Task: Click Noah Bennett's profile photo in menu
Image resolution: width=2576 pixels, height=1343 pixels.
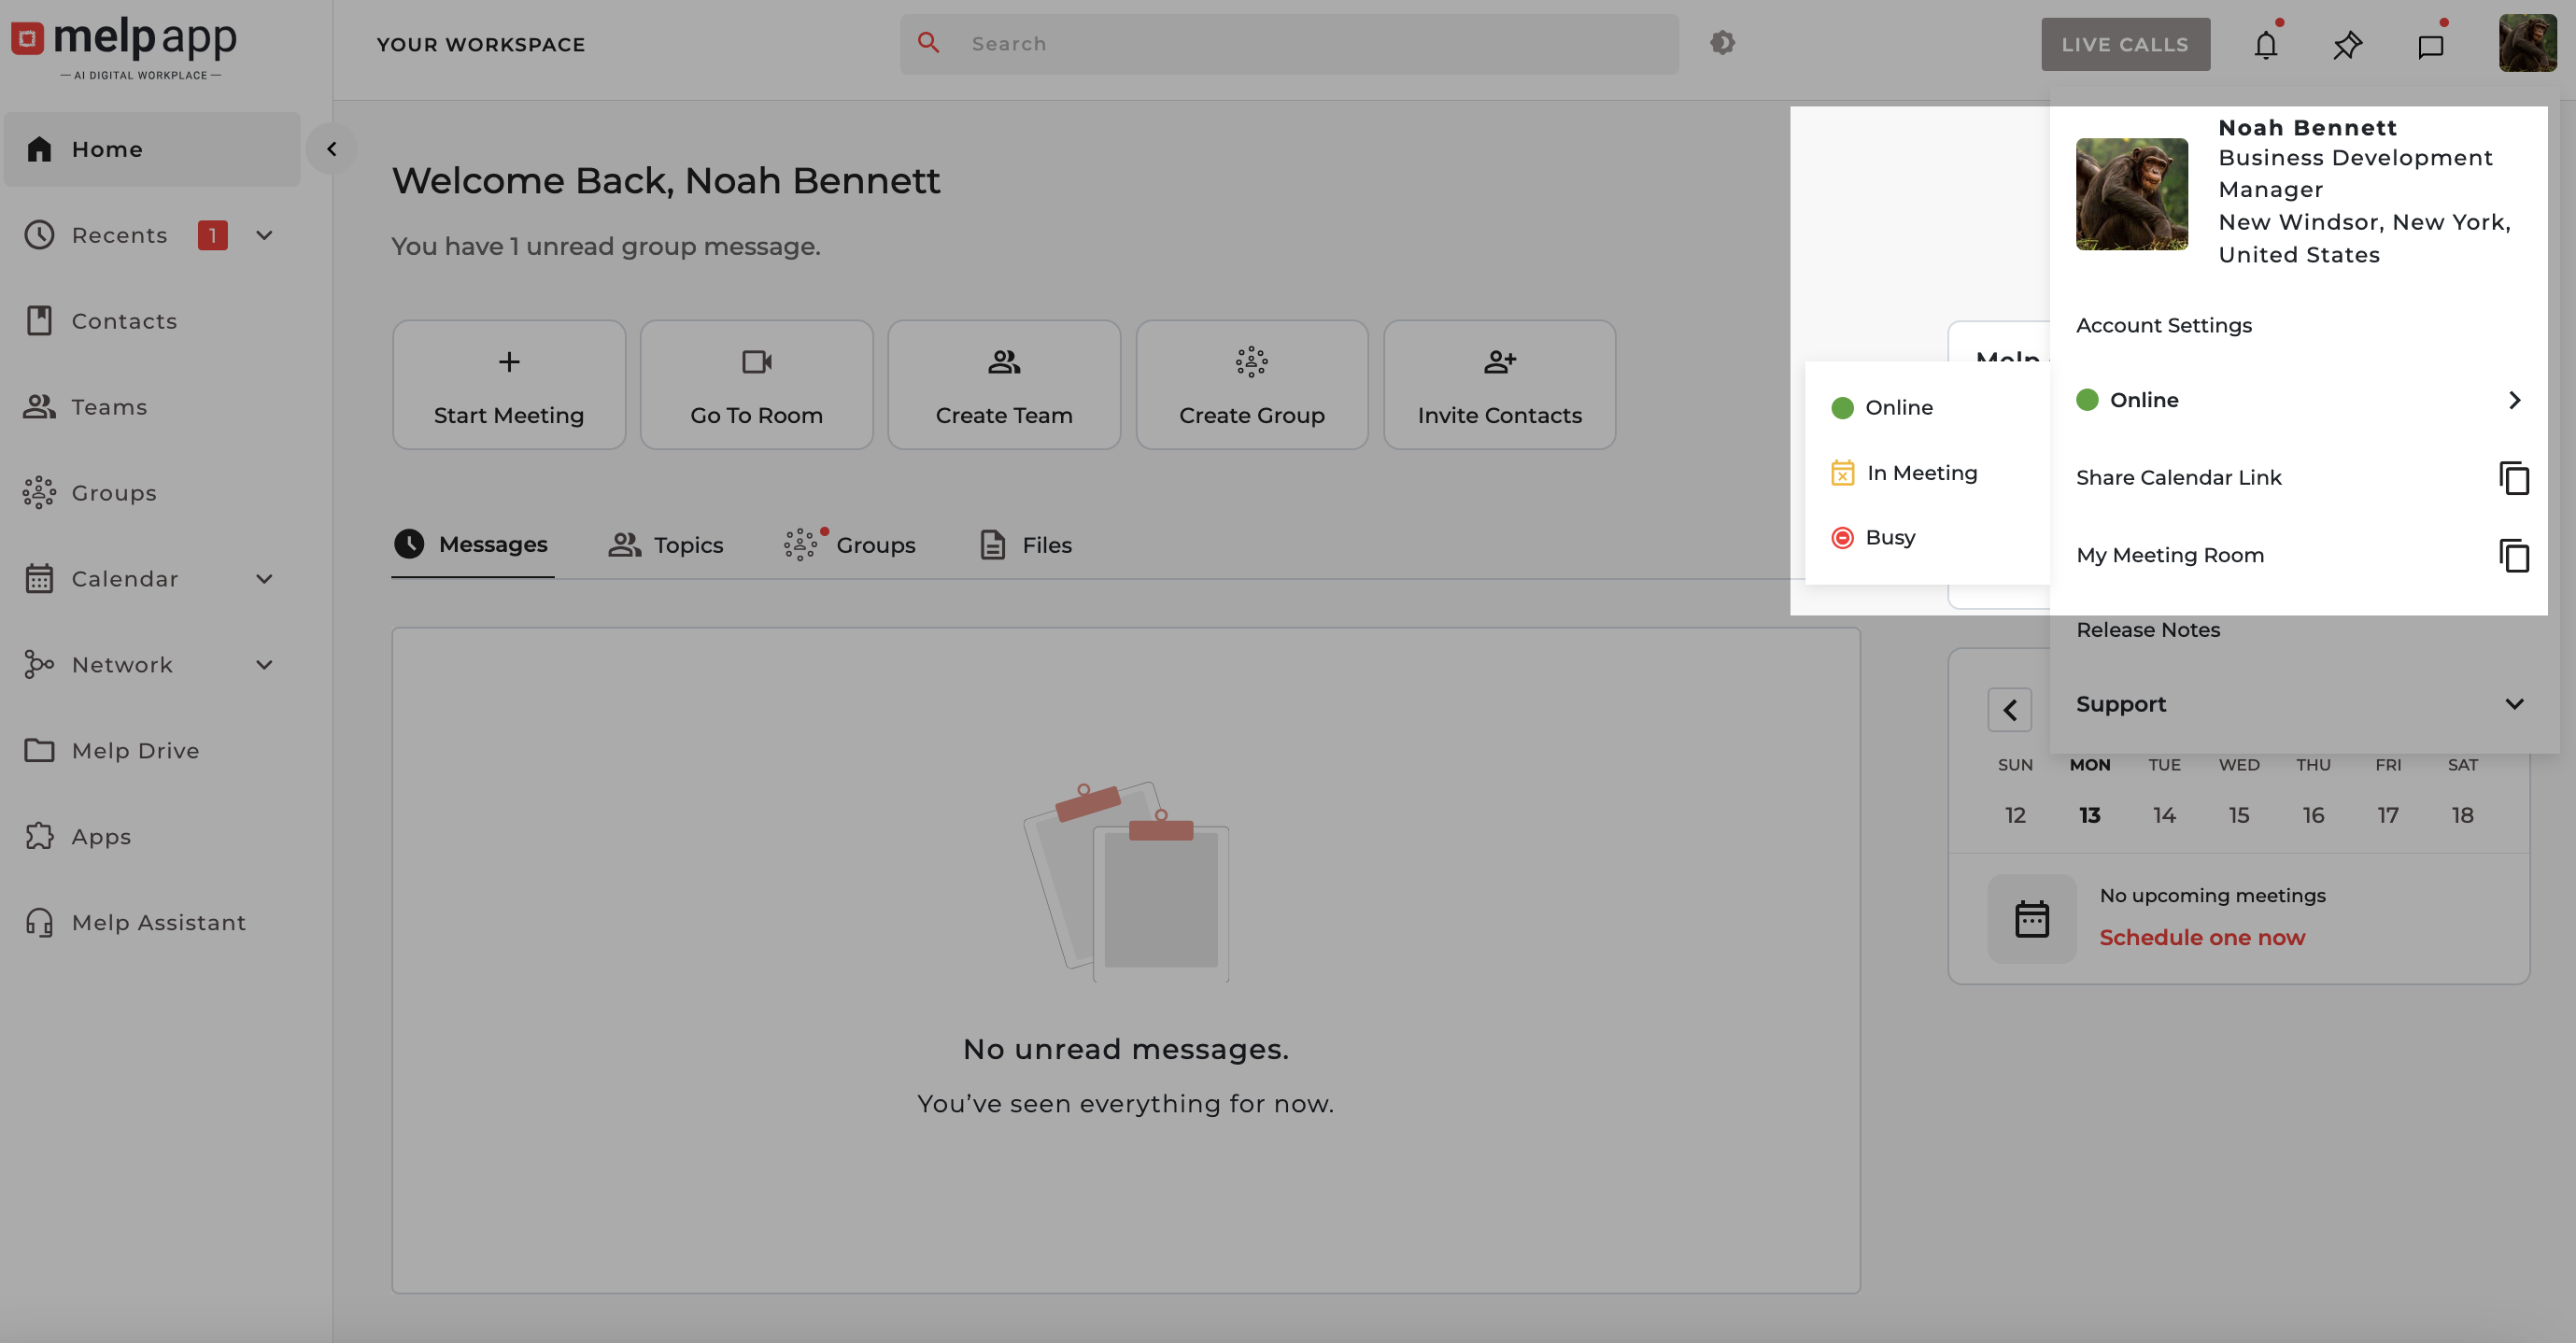Action: pyautogui.click(x=2132, y=194)
